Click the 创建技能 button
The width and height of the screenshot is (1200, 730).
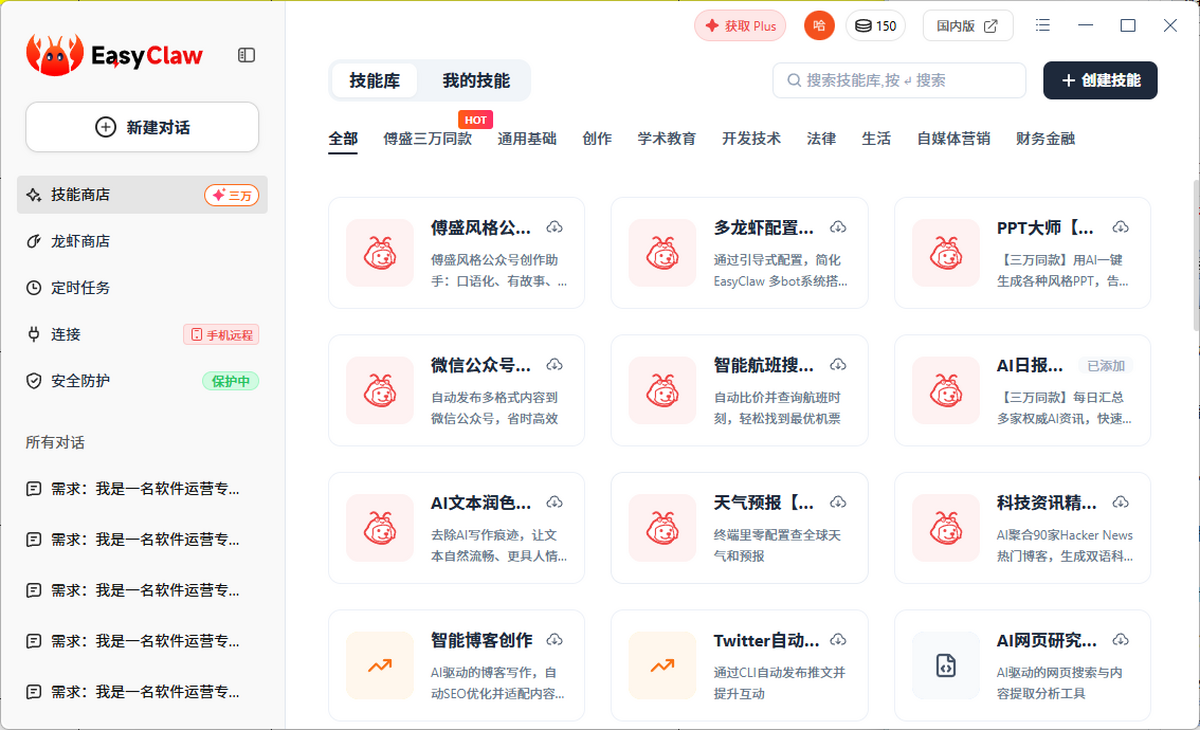1100,81
